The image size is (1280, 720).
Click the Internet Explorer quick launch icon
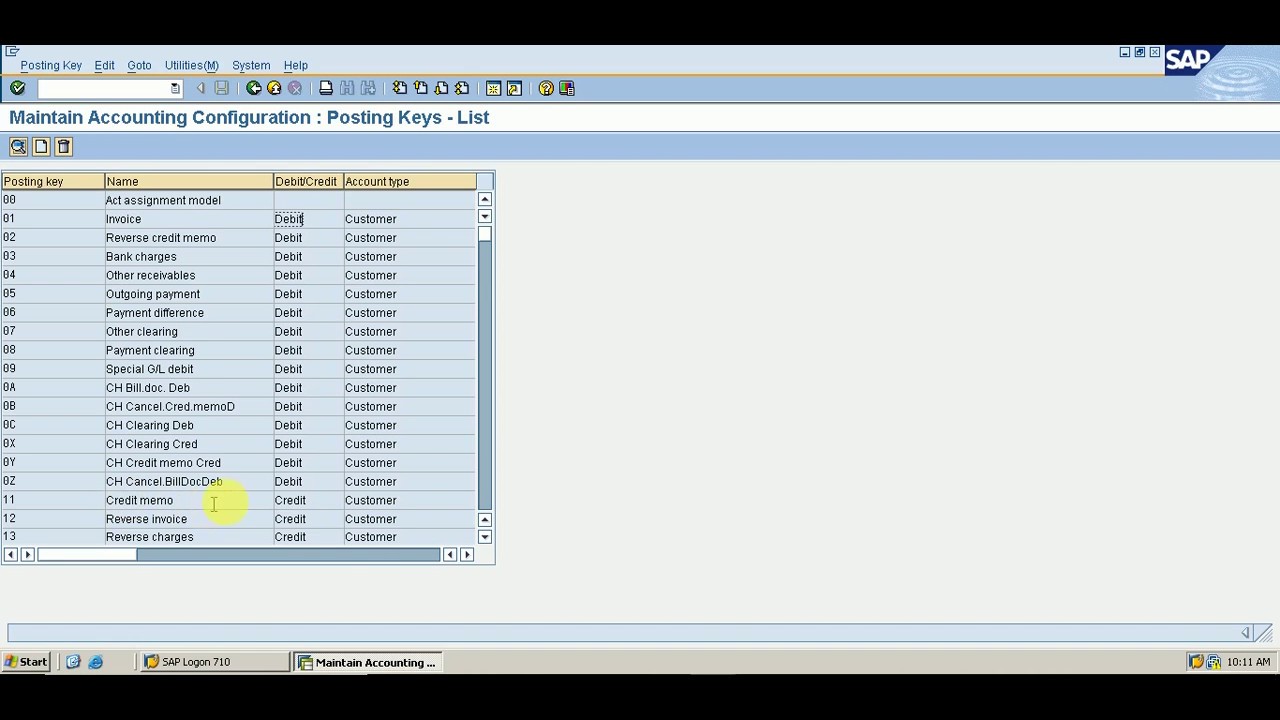[96, 662]
